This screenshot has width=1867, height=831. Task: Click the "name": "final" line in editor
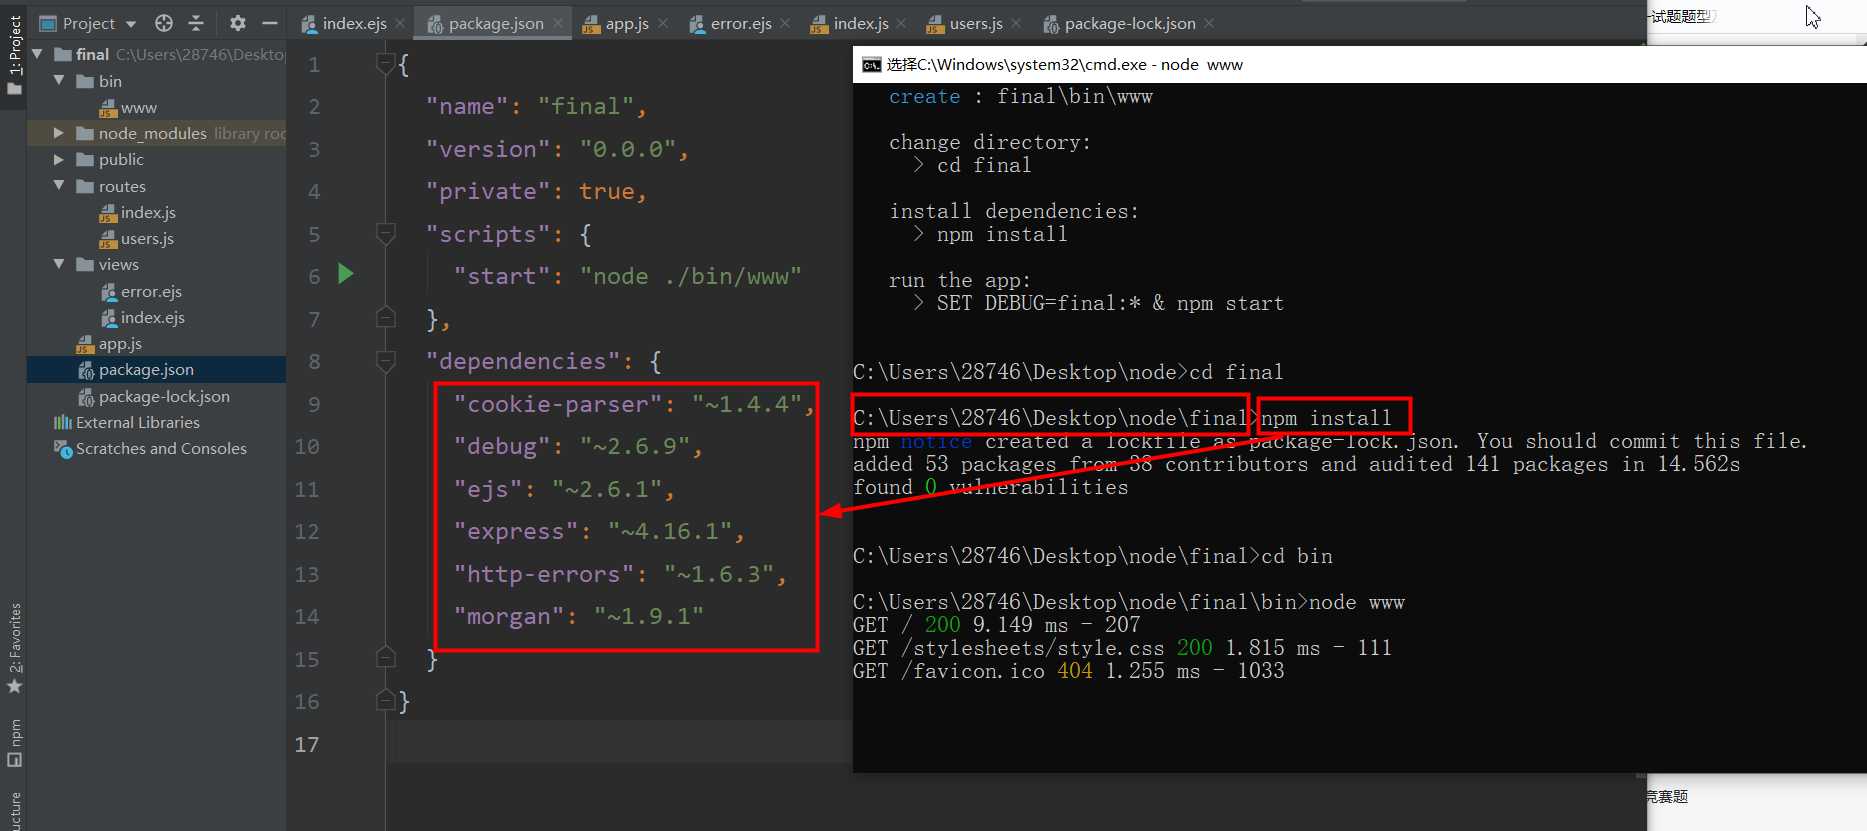click(536, 106)
